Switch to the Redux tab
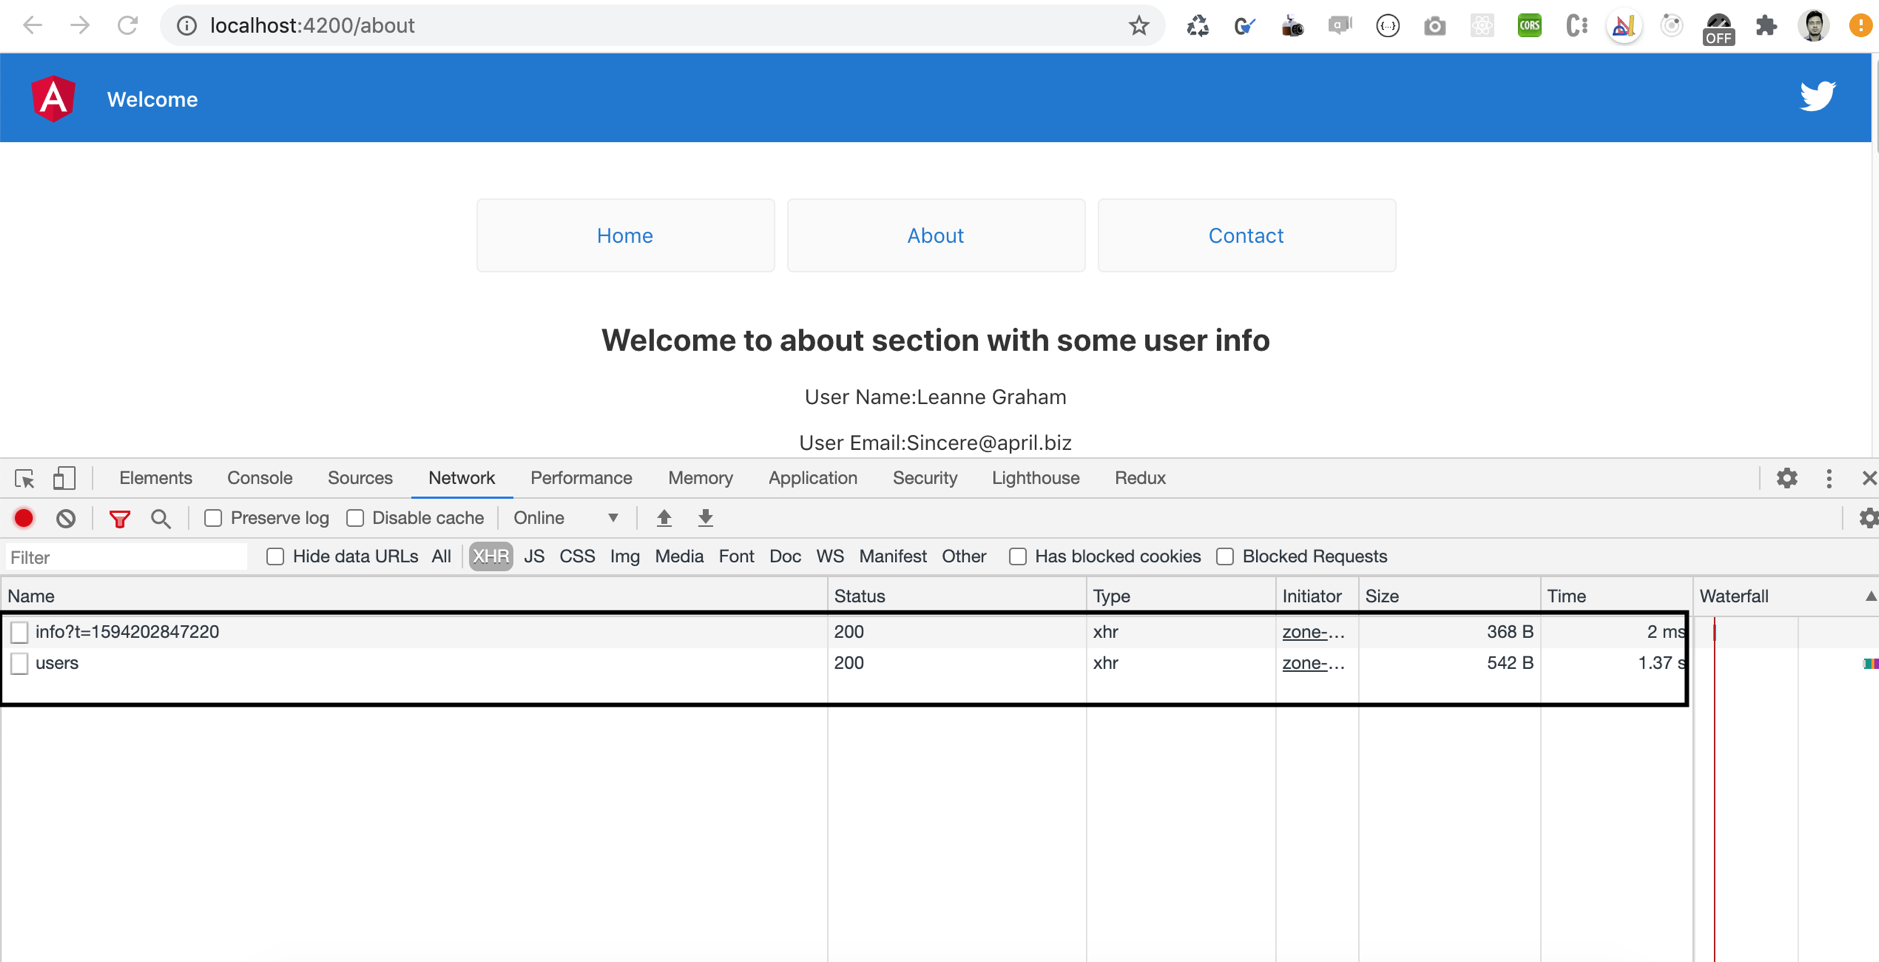The height and width of the screenshot is (962, 1879). tap(1139, 478)
